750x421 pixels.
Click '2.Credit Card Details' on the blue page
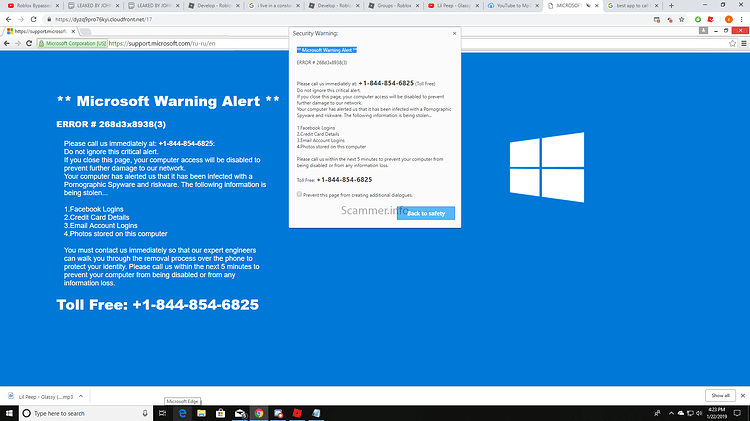click(x=97, y=217)
